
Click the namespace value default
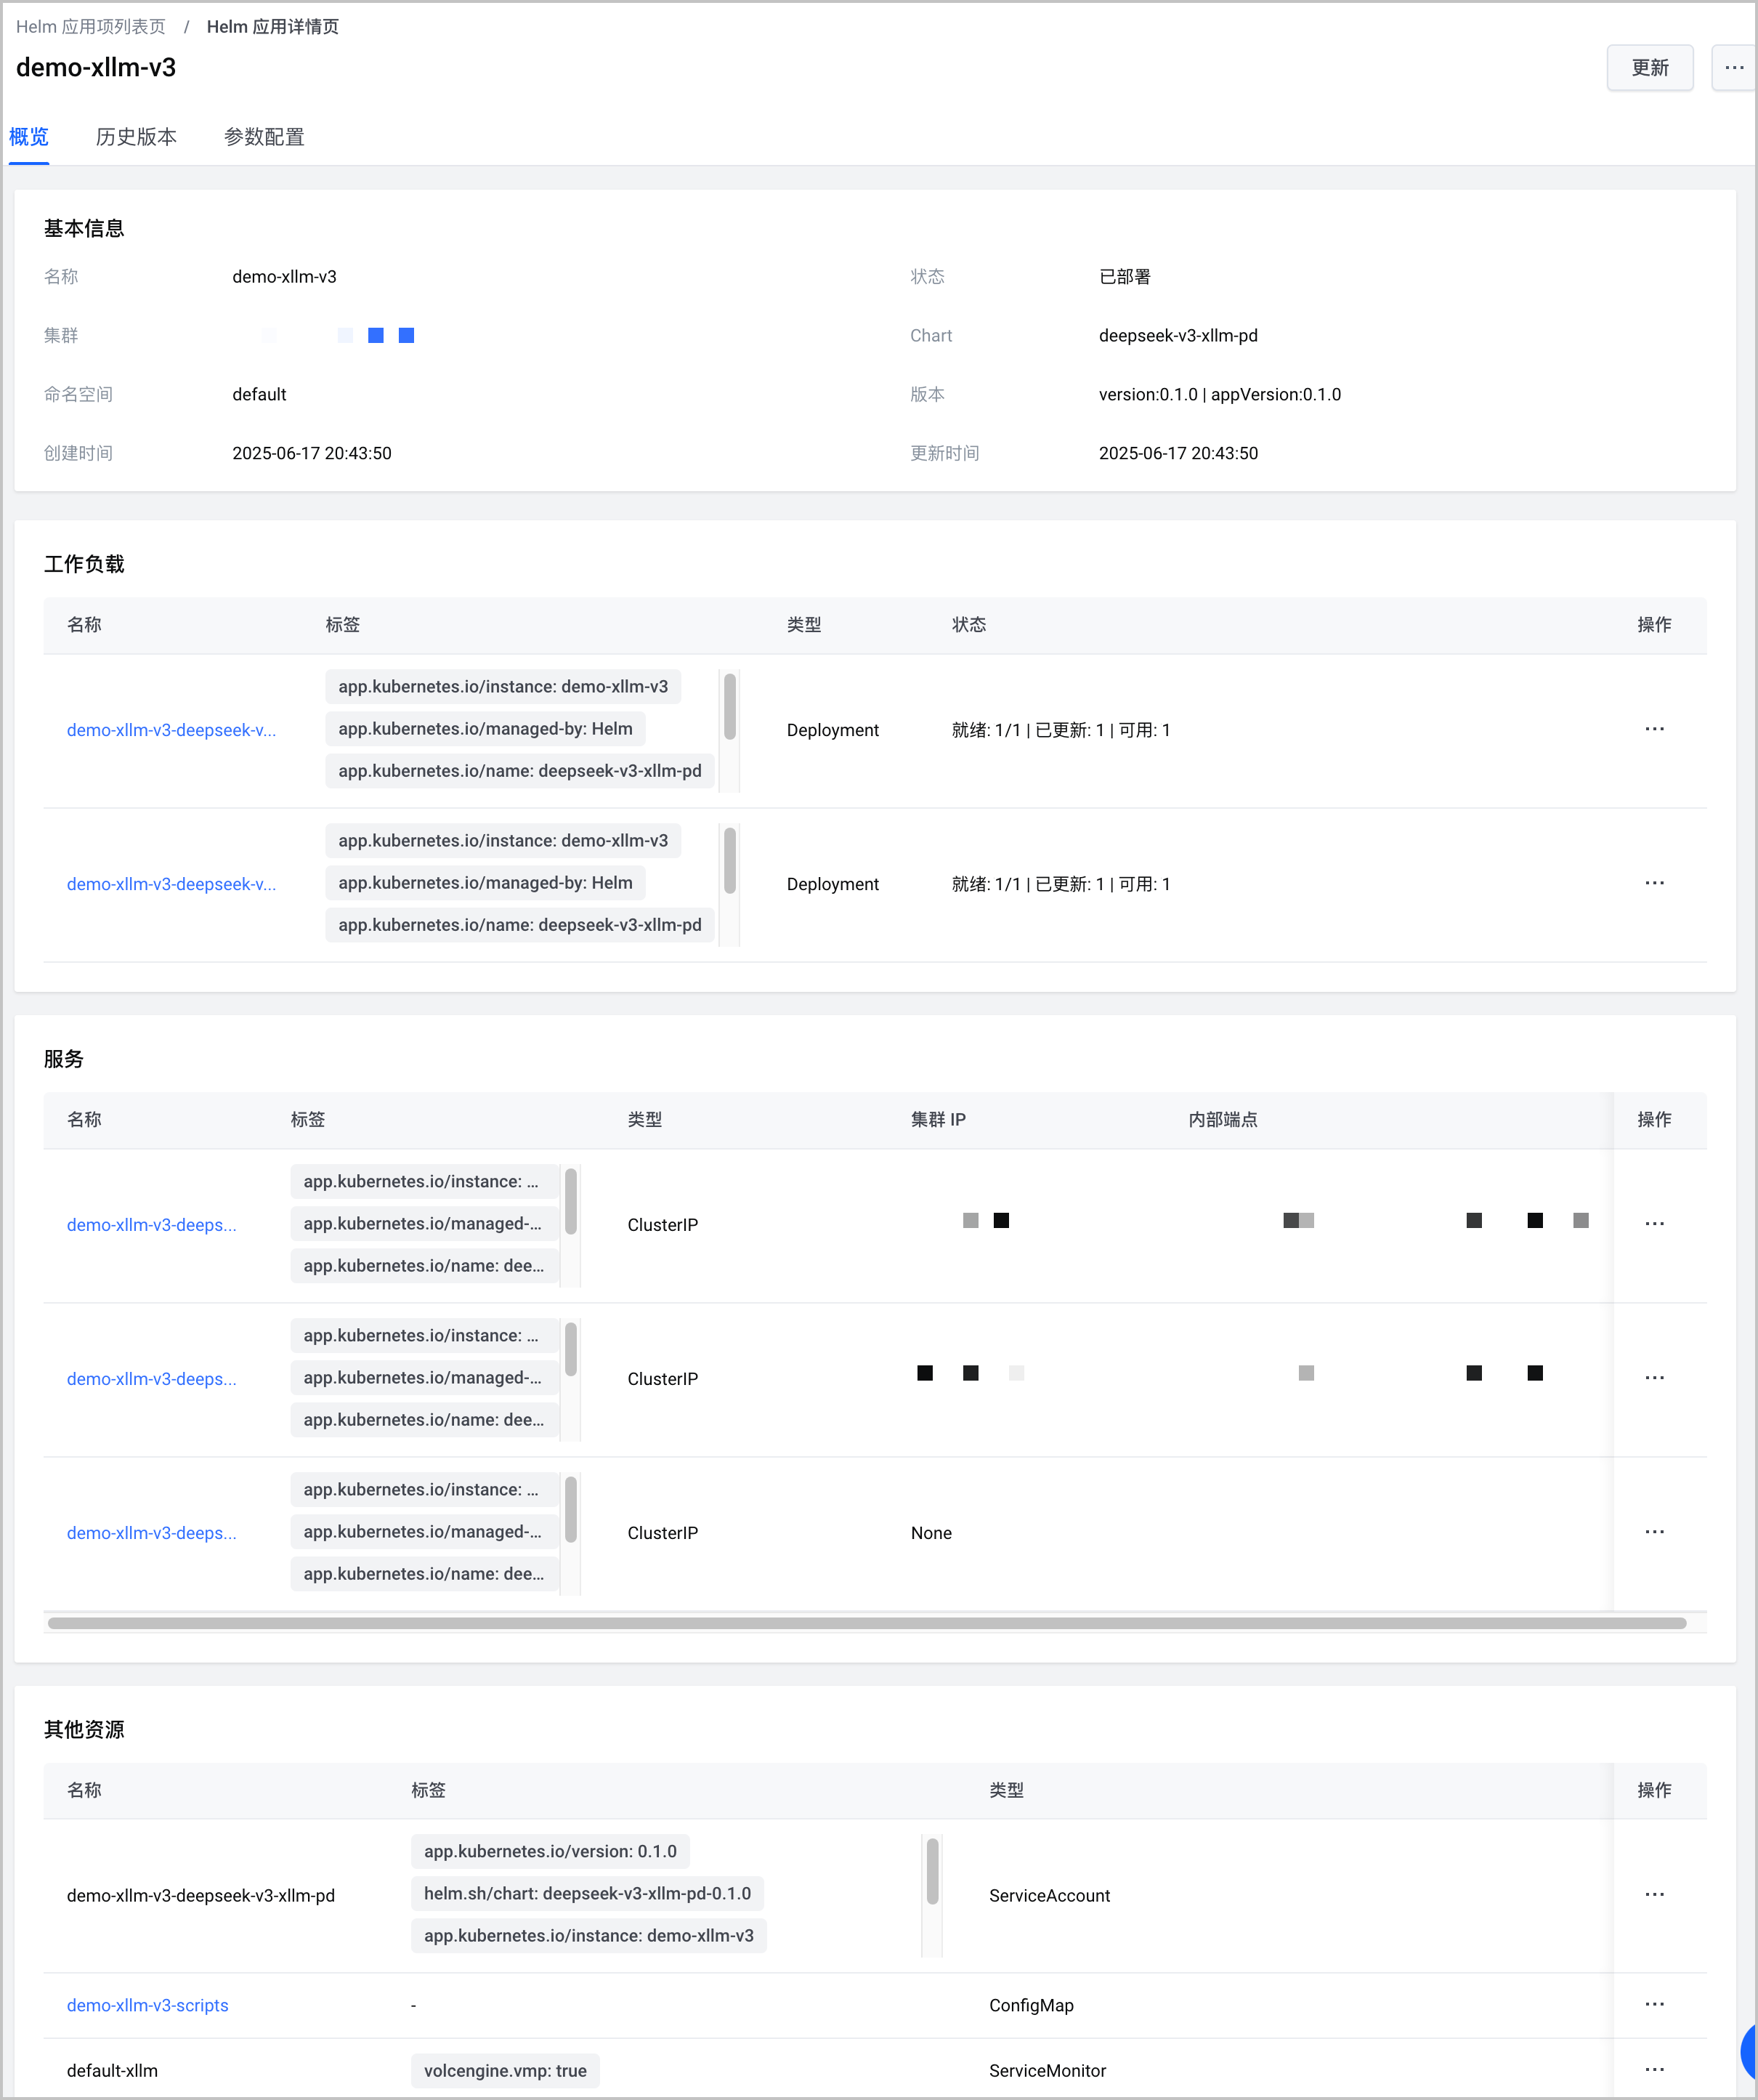coord(259,395)
